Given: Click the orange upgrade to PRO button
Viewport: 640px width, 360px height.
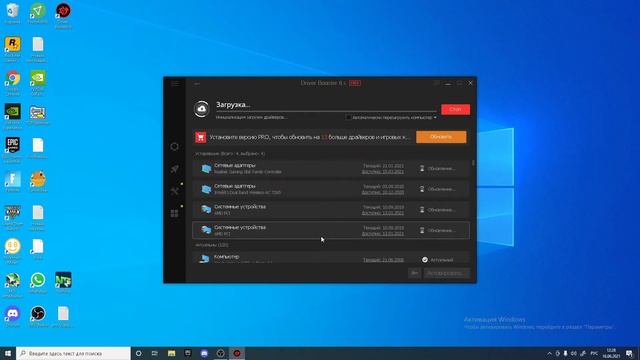Looking at the screenshot, I should click(441, 137).
